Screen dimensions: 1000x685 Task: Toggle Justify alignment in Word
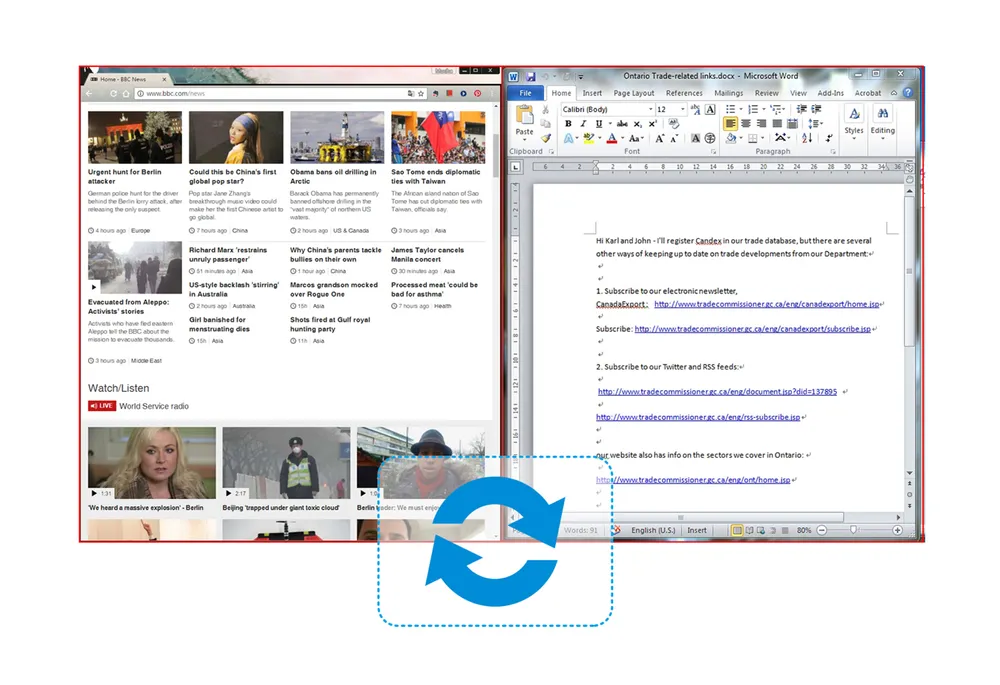tap(777, 124)
